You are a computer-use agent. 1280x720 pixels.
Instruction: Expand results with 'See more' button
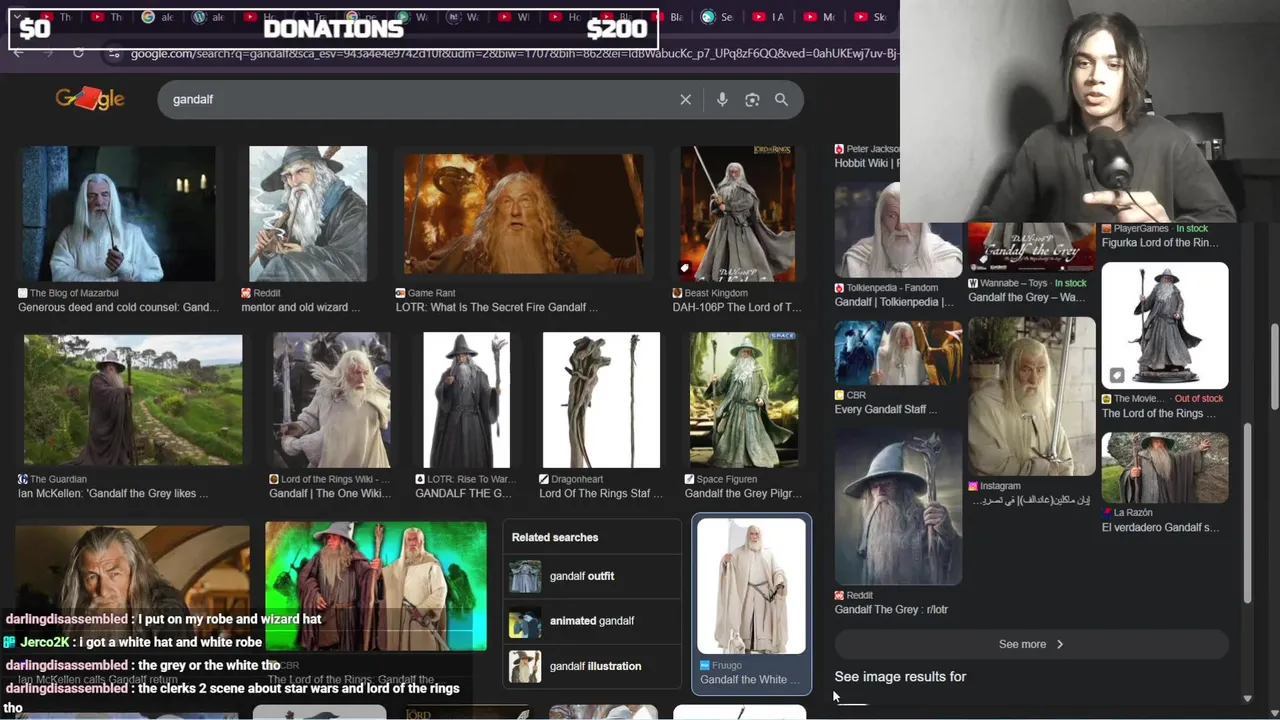(x=1031, y=644)
